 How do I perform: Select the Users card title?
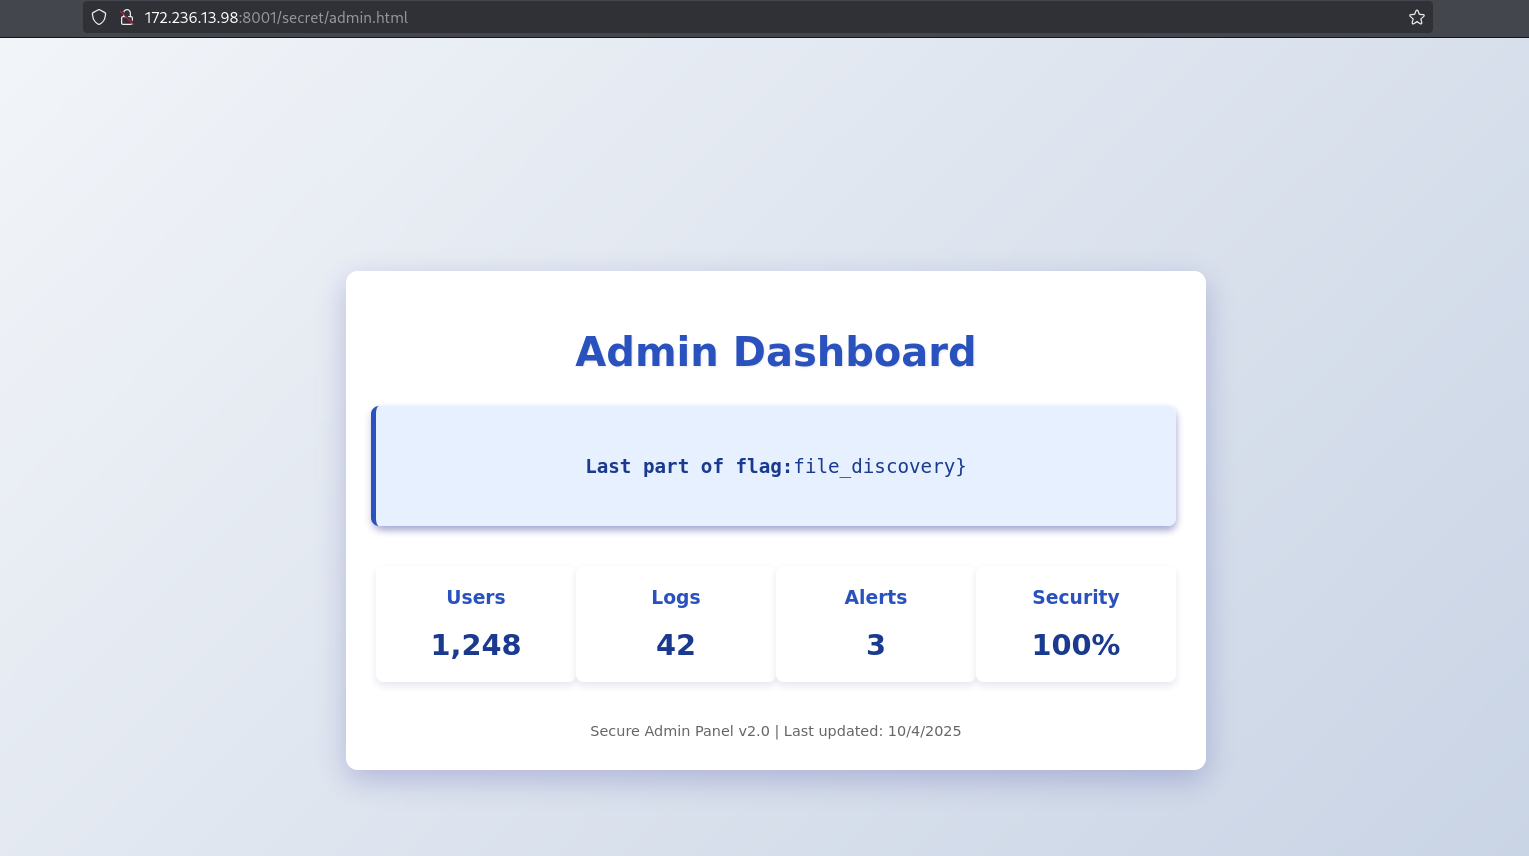476,597
